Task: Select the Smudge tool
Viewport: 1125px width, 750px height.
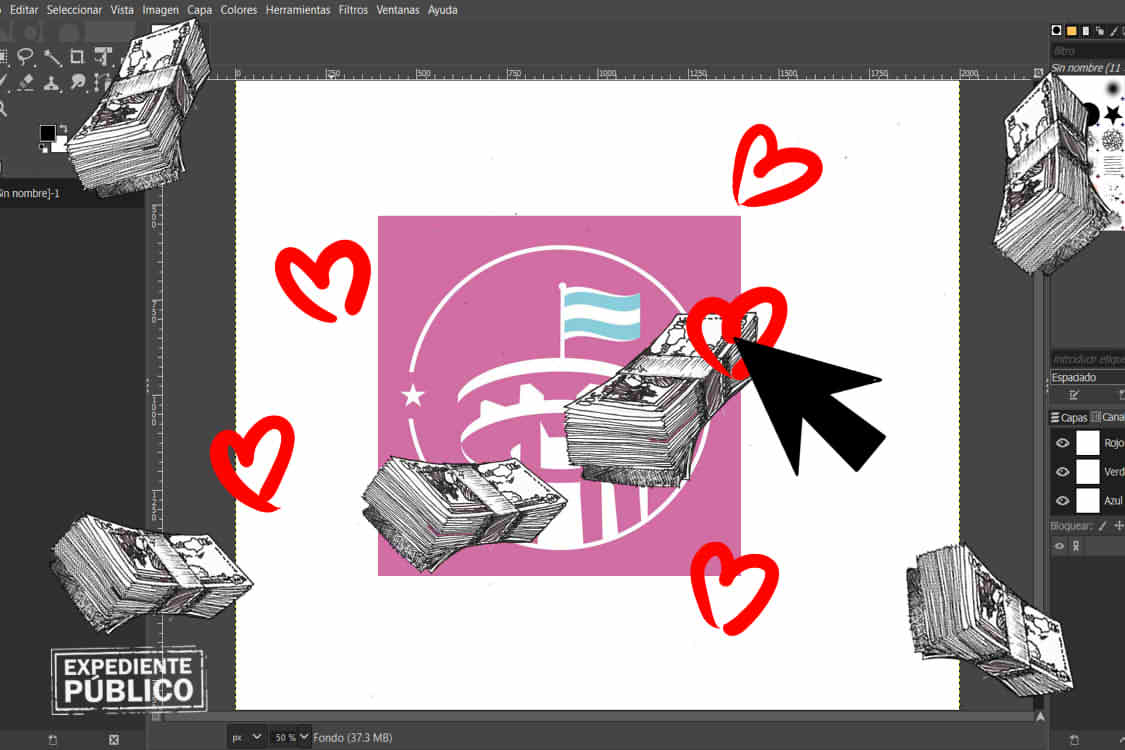Action: click(77, 83)
